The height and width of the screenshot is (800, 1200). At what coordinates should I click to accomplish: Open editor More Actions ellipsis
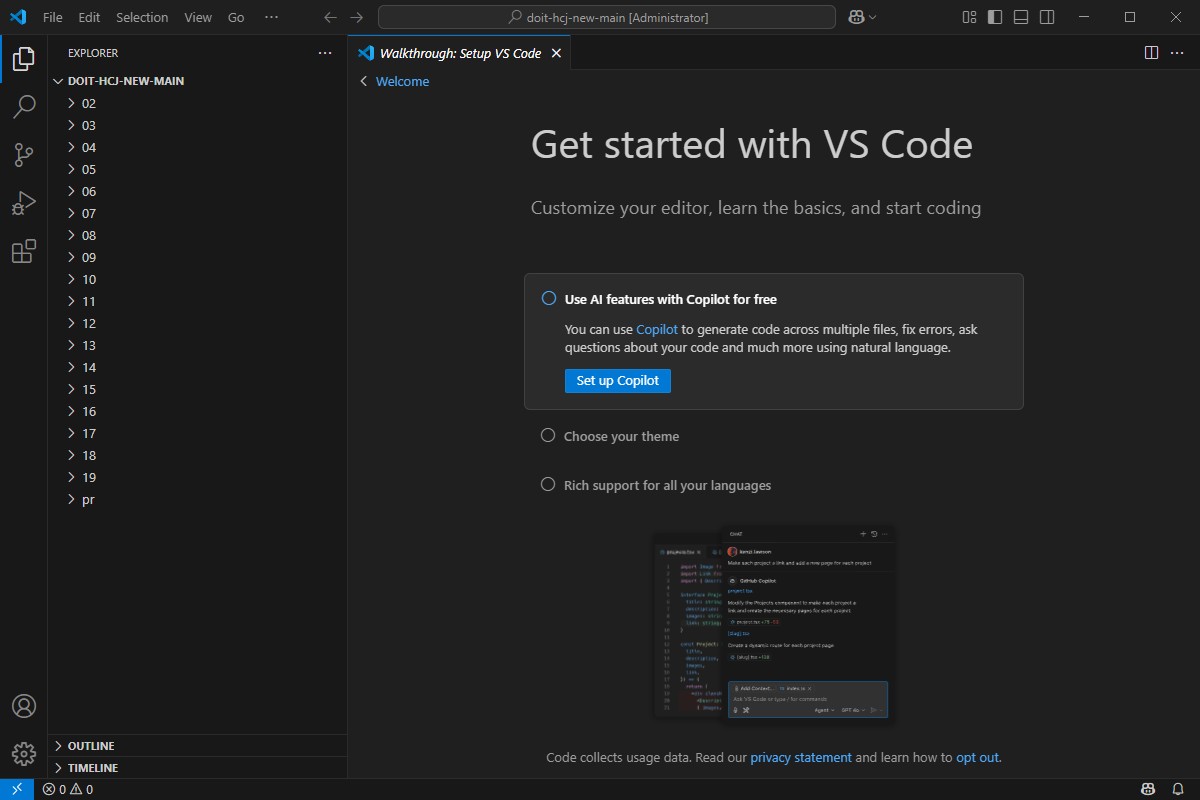pos(1177,52)
